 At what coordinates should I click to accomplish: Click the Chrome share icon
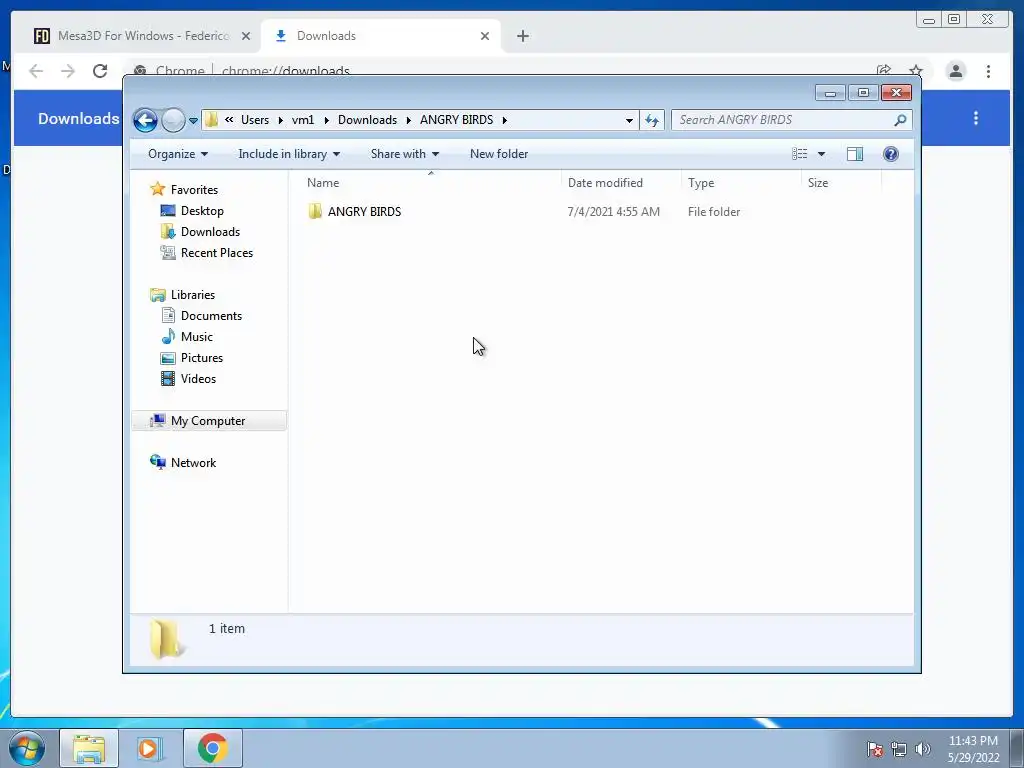884,71
